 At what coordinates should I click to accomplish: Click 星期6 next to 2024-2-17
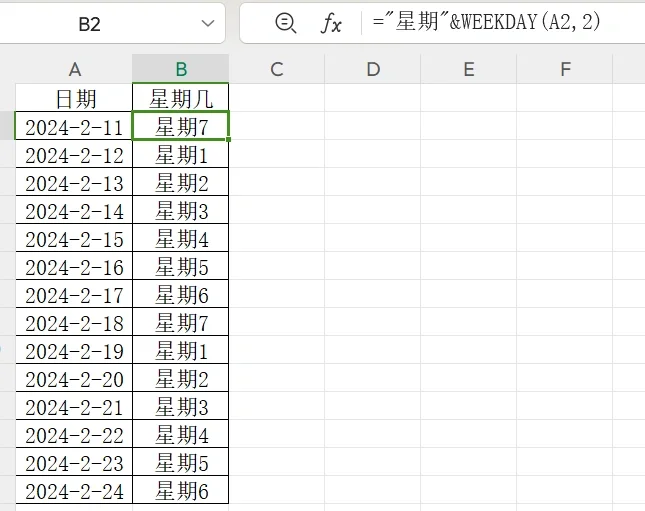click(x=181, y=294)
